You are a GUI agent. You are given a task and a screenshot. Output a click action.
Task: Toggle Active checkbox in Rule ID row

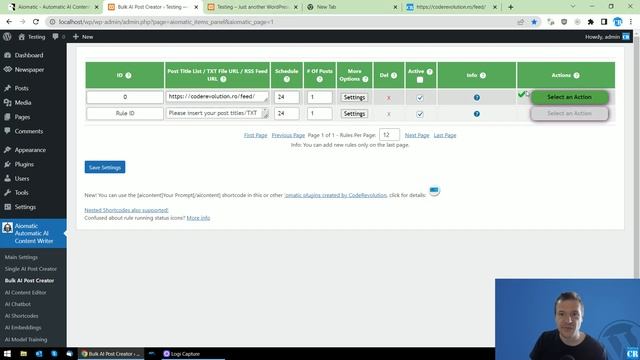420,114
